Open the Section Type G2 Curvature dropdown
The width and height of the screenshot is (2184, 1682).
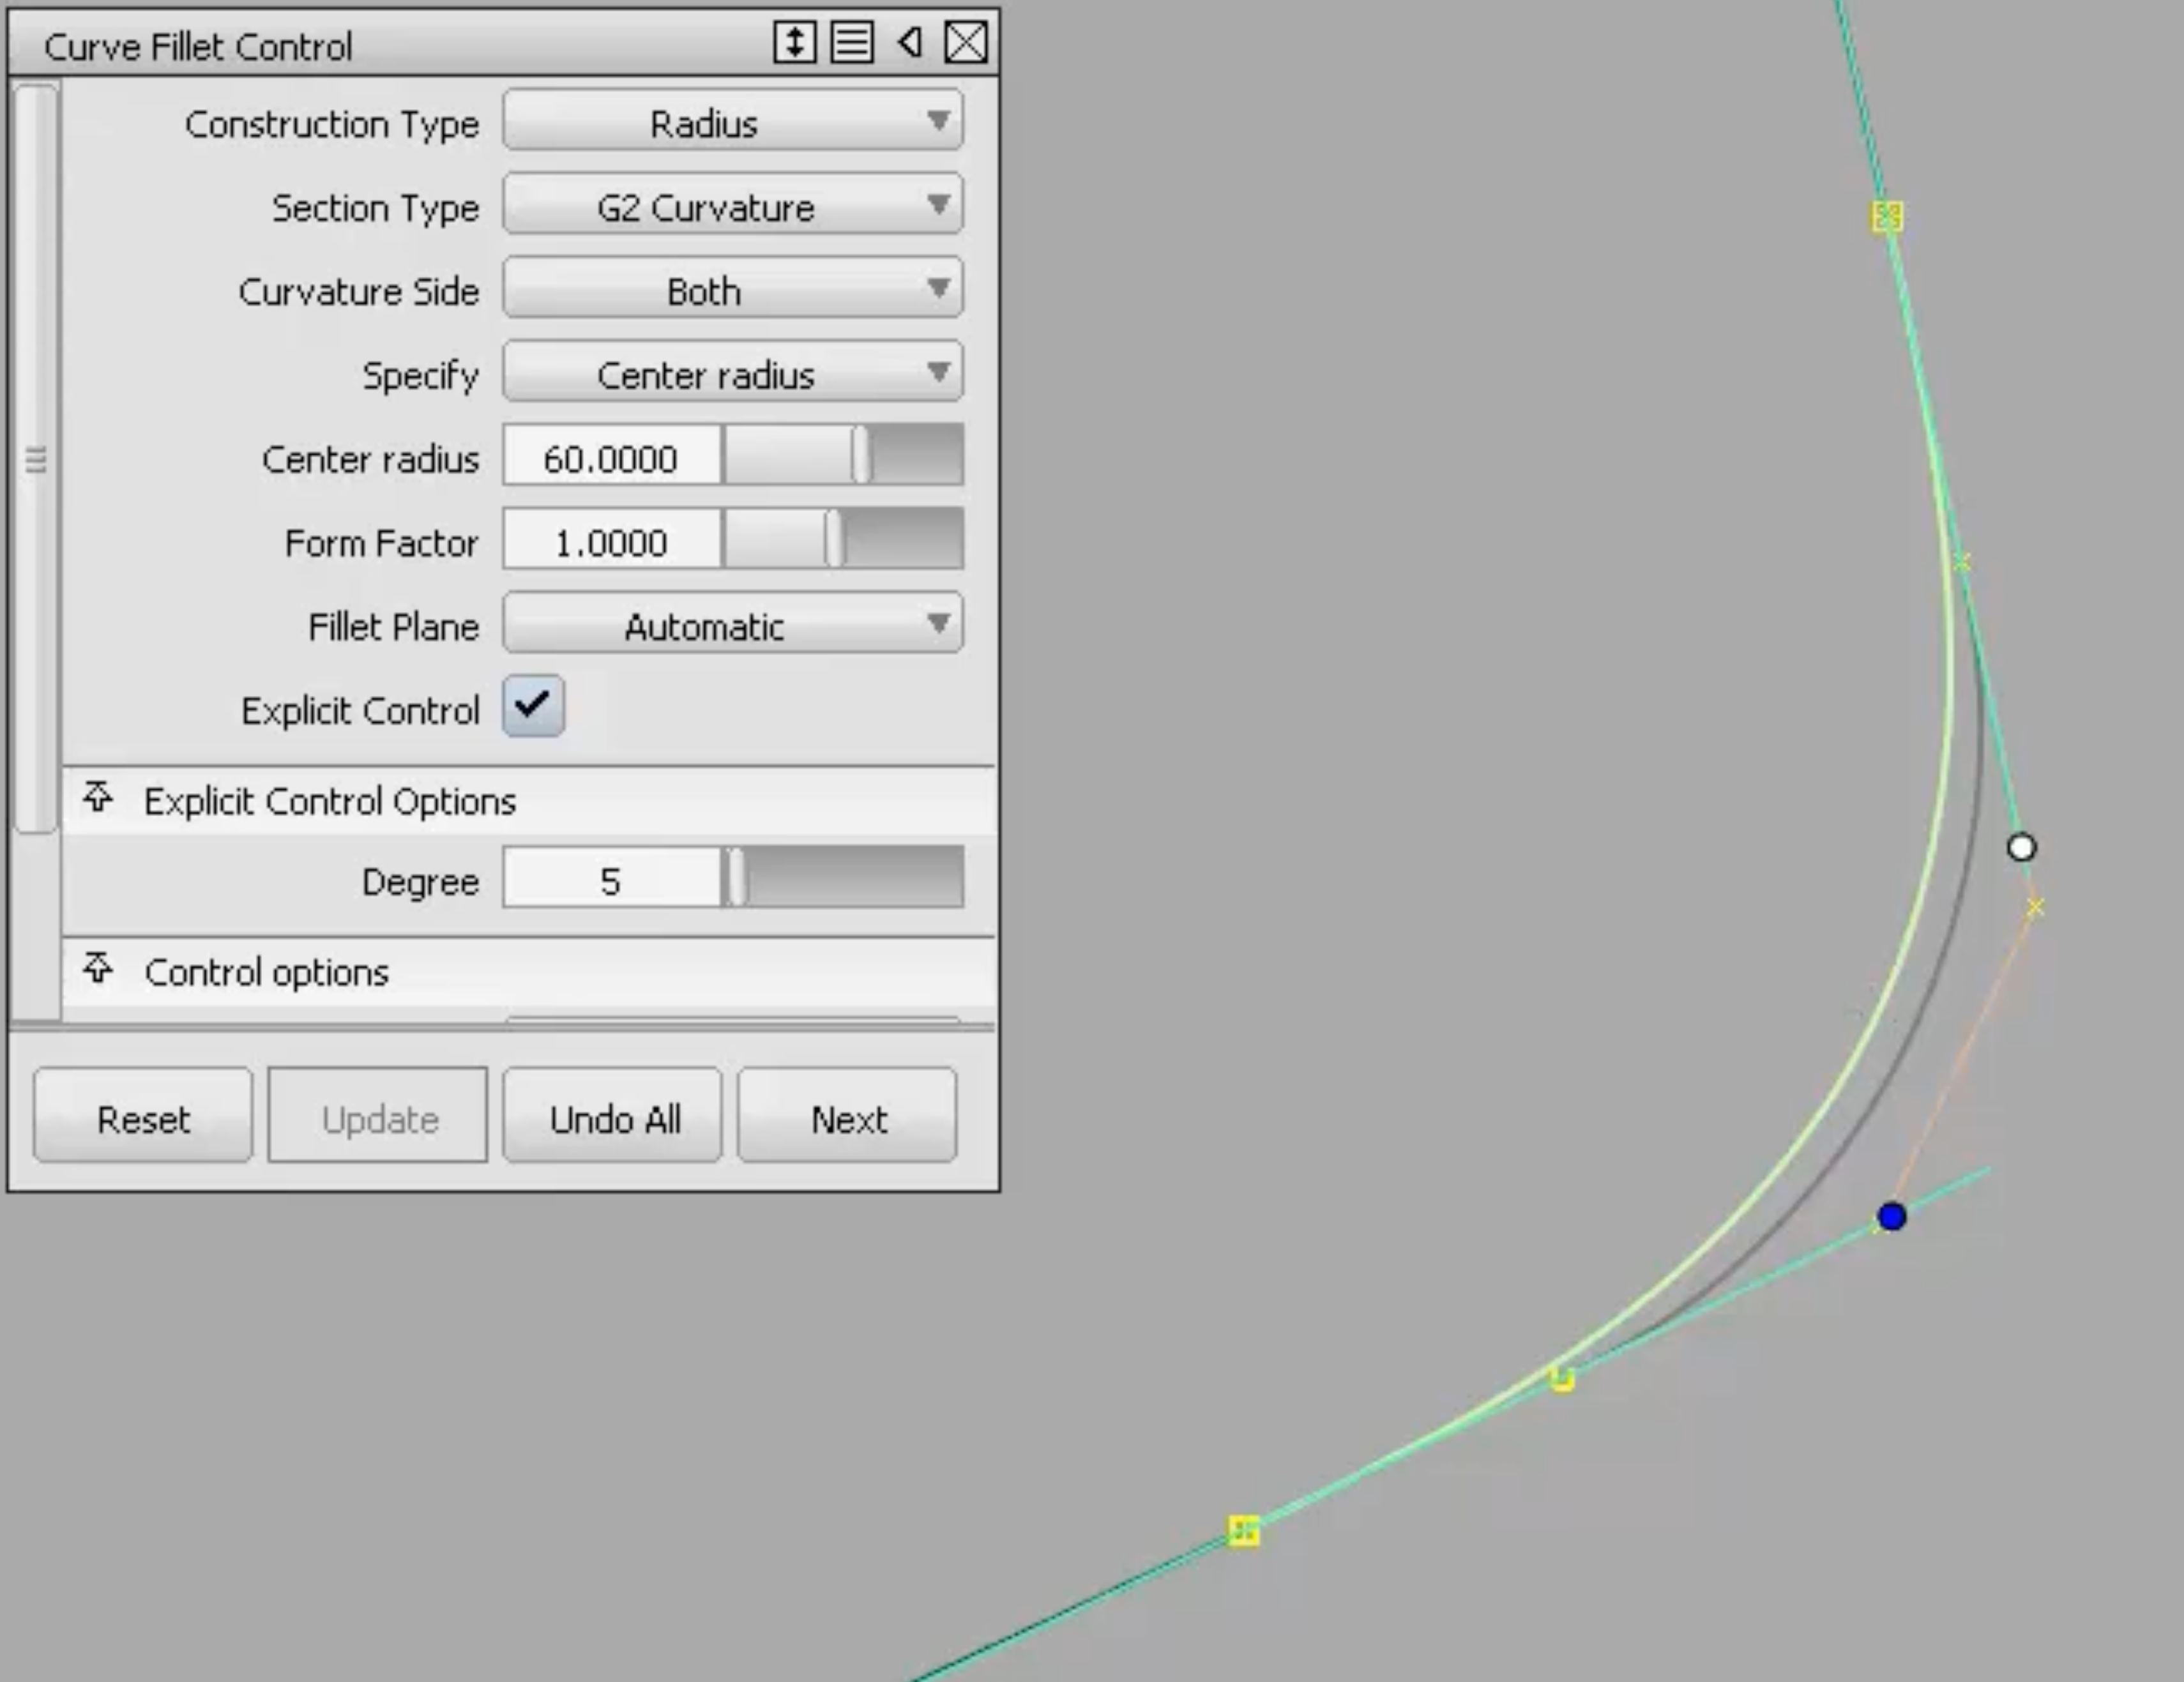click(x=733, y=206)
